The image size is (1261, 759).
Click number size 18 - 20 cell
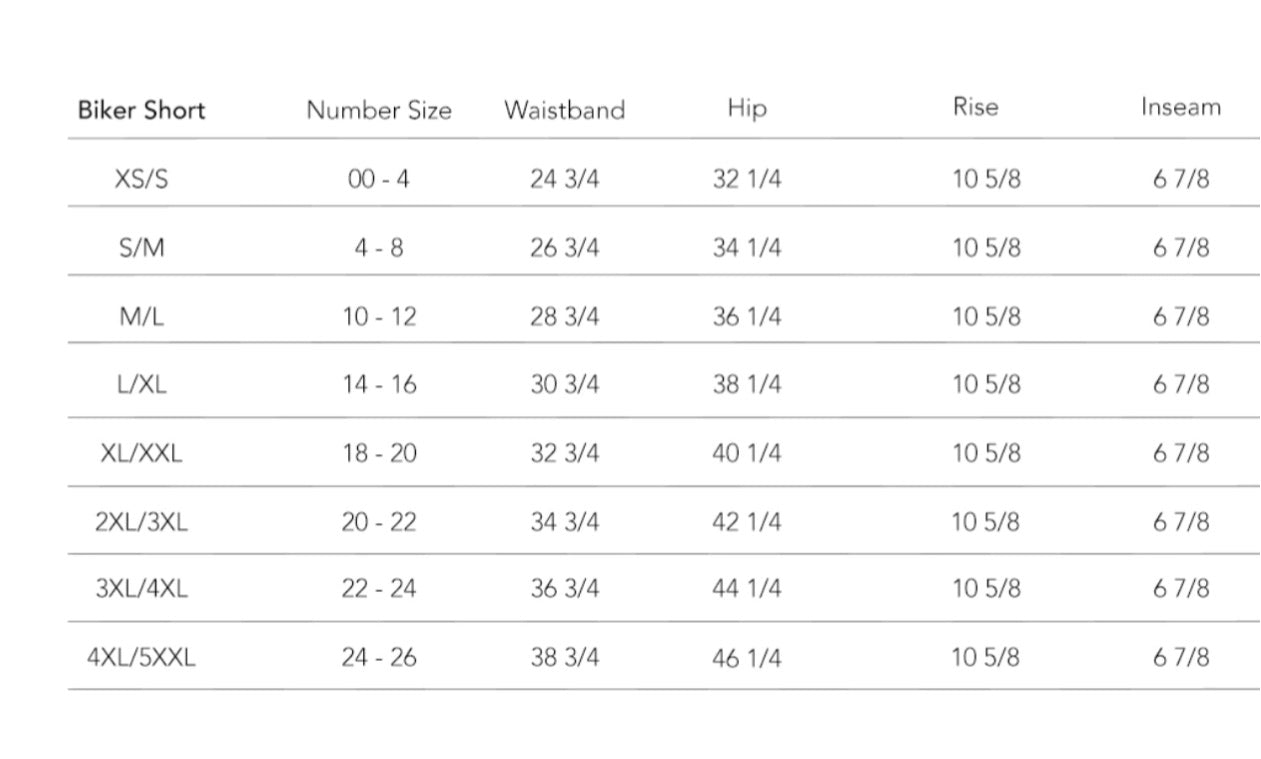point(378,453)
